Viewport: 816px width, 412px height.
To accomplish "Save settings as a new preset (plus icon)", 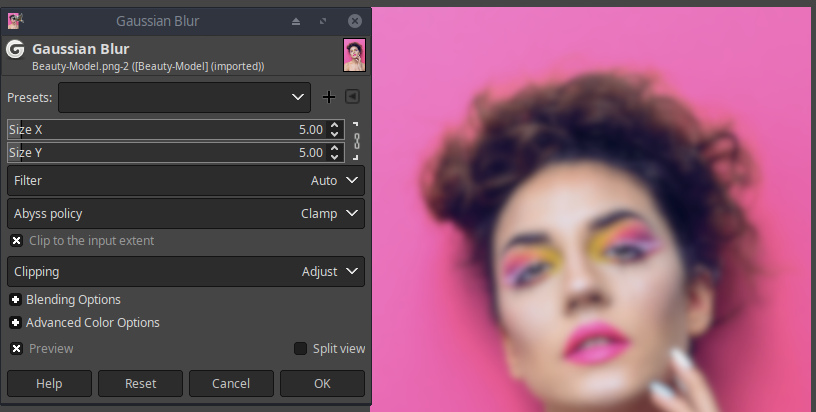I will click(328, 97).
